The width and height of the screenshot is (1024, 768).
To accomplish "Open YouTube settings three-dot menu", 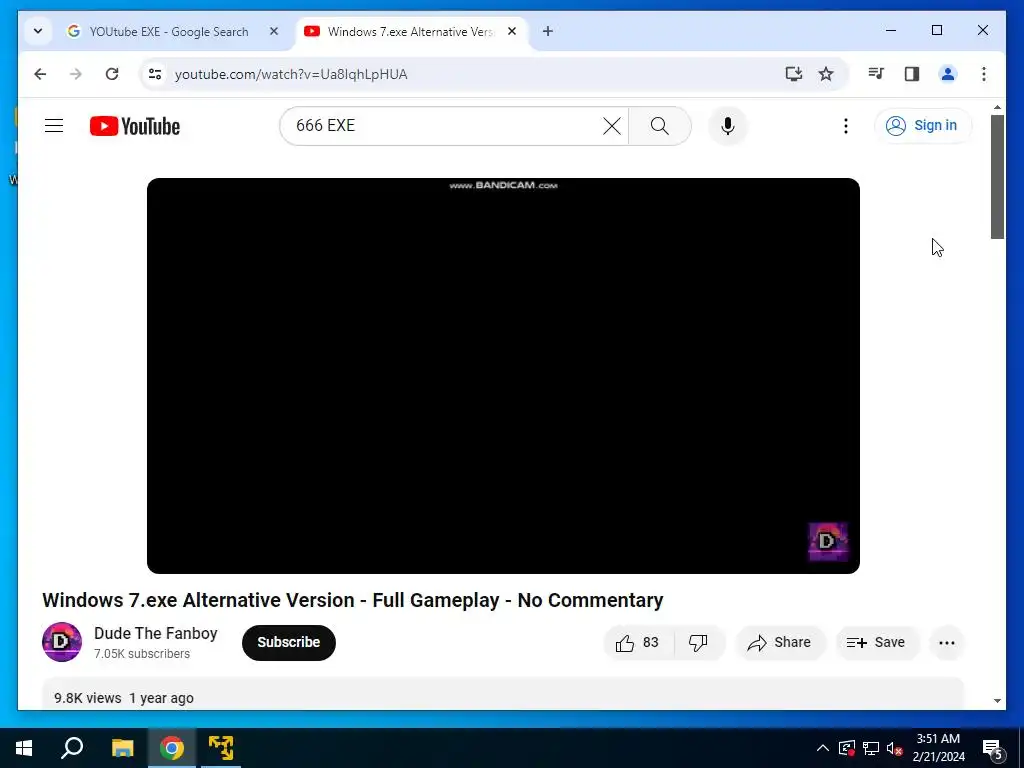I will pyautogui.click(x=846, y=126).
